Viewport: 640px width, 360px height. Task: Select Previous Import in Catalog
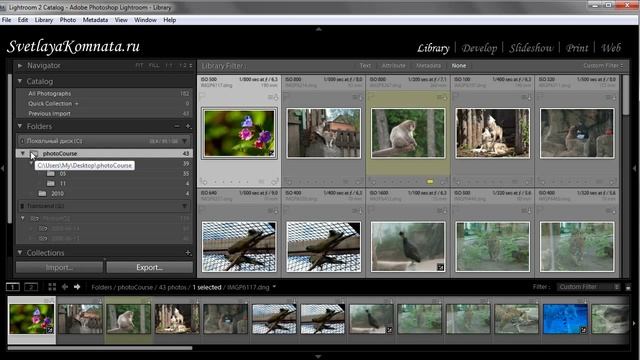click(104, 113)
